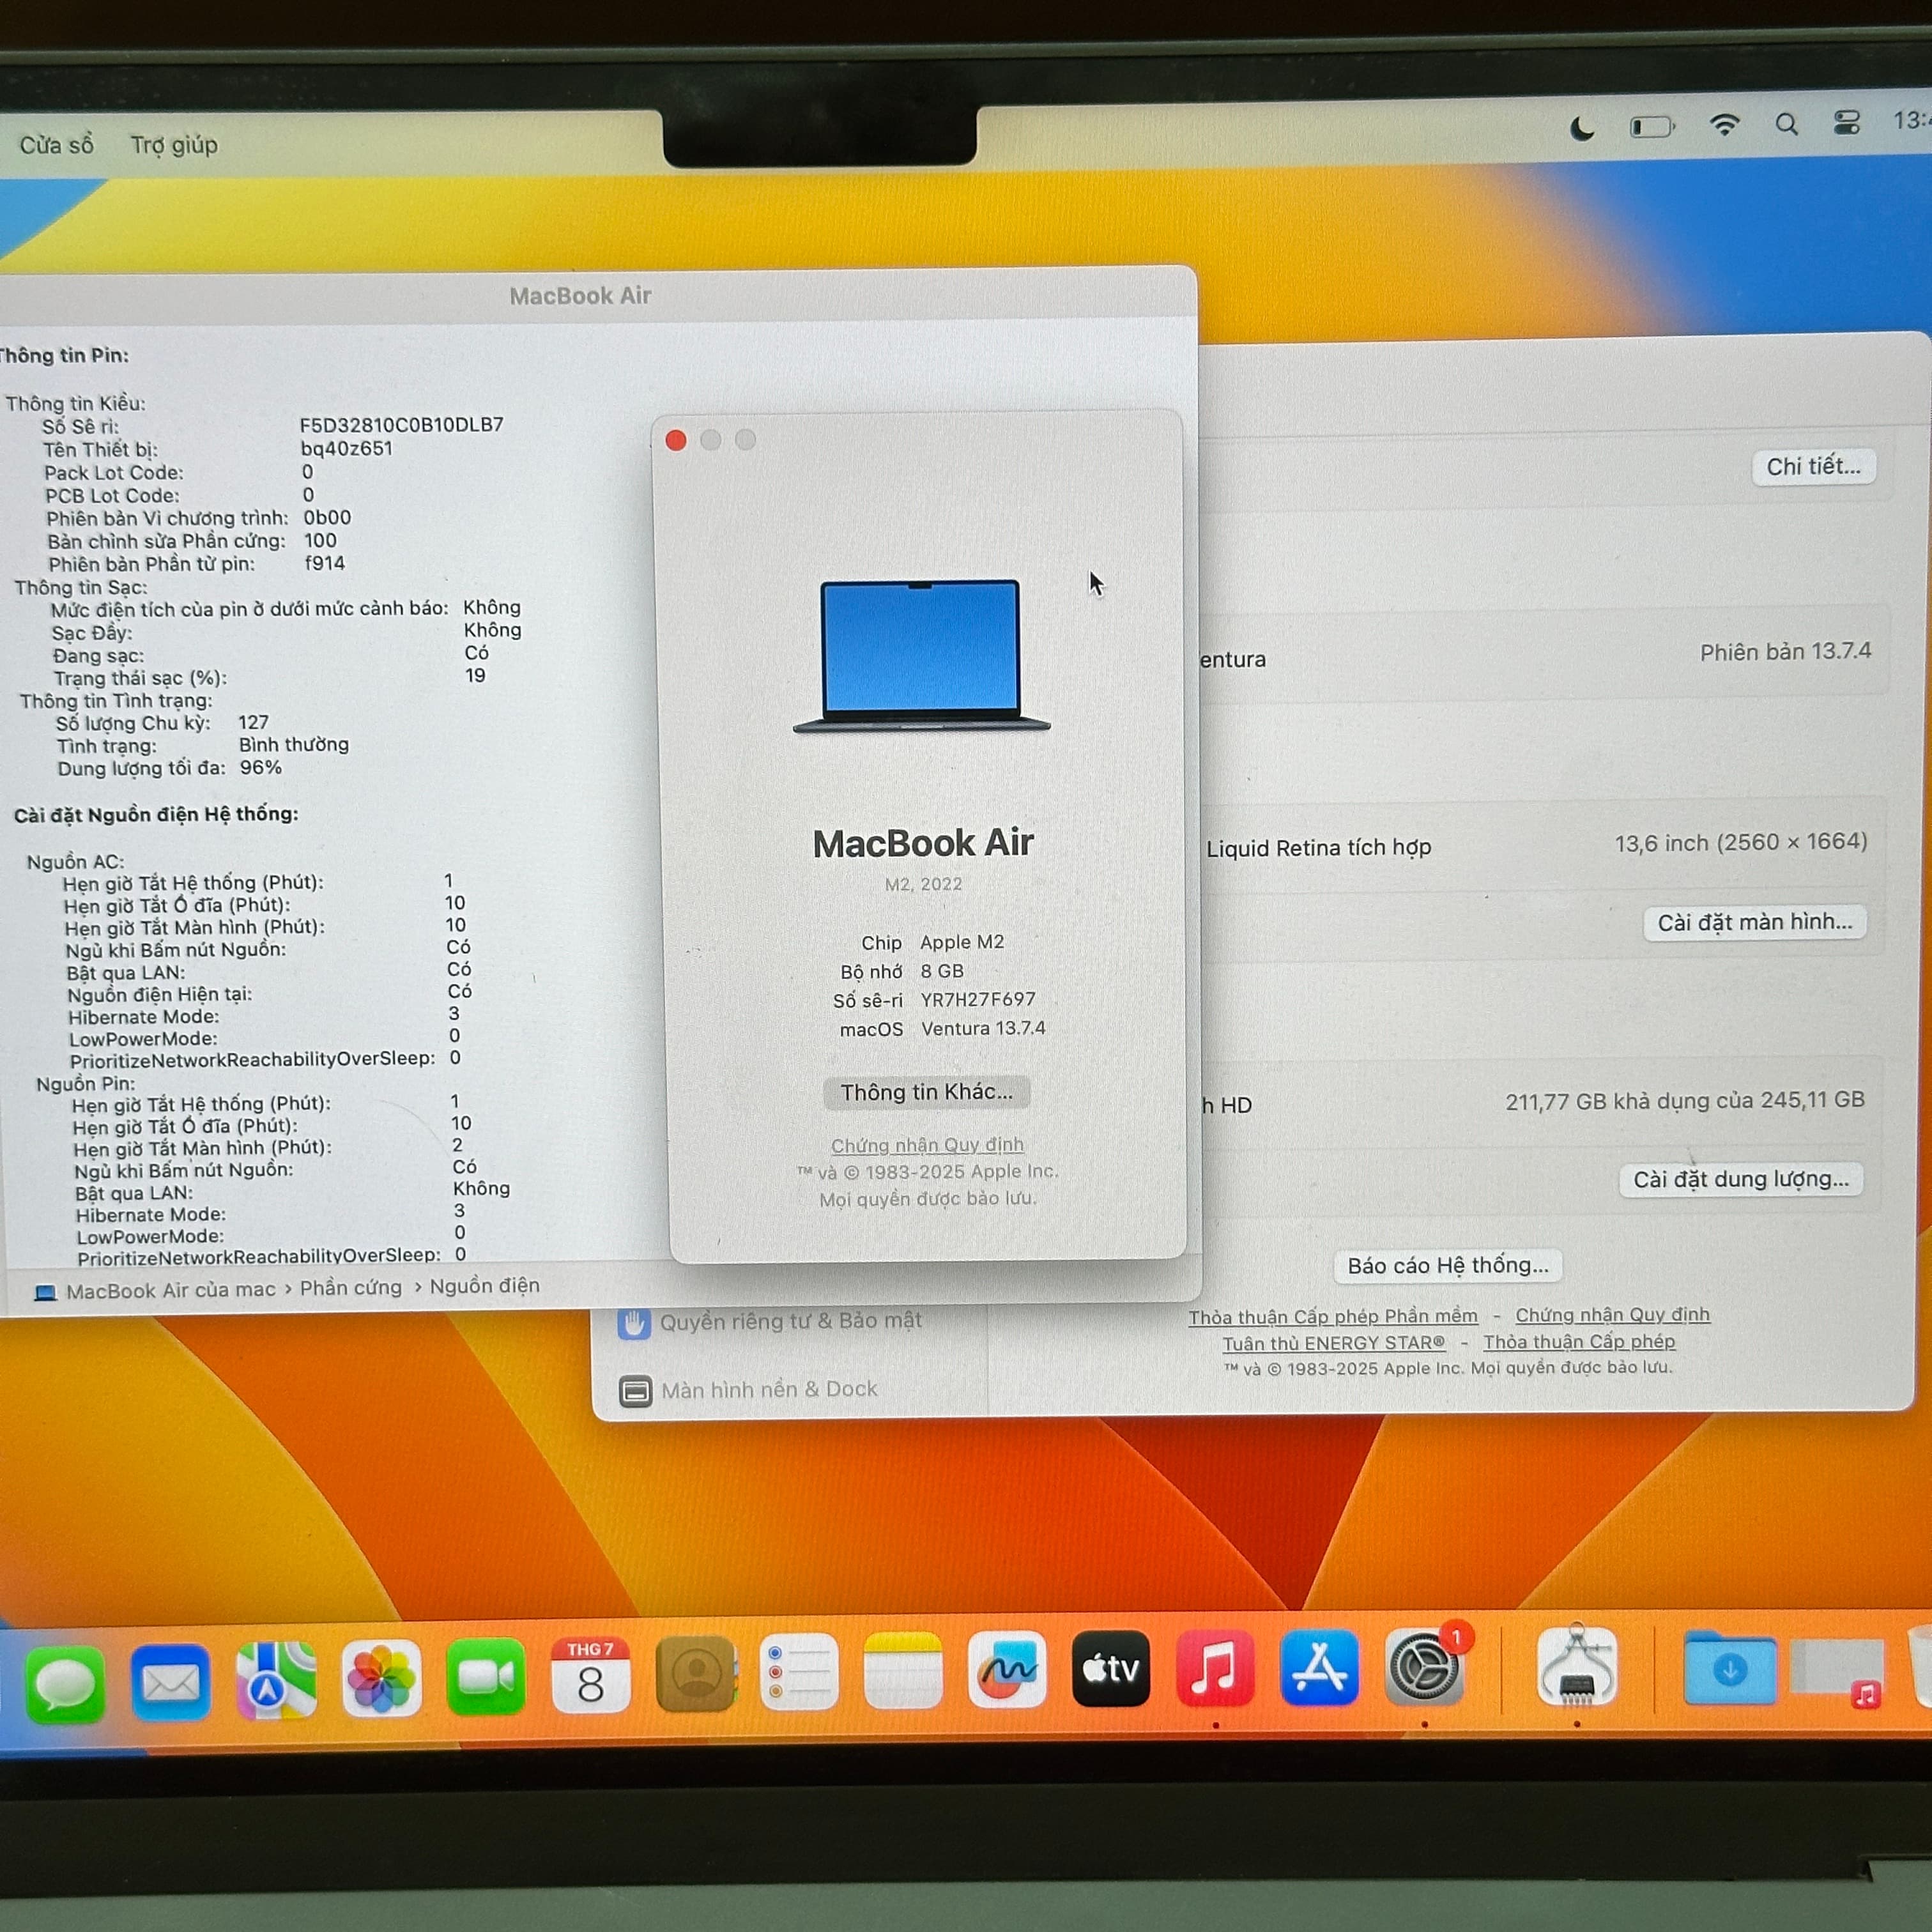The width and height of the screenshot is (1932, 1932).
Task: Open Apple TV app in the Dock
Action: point(1111,1668)
